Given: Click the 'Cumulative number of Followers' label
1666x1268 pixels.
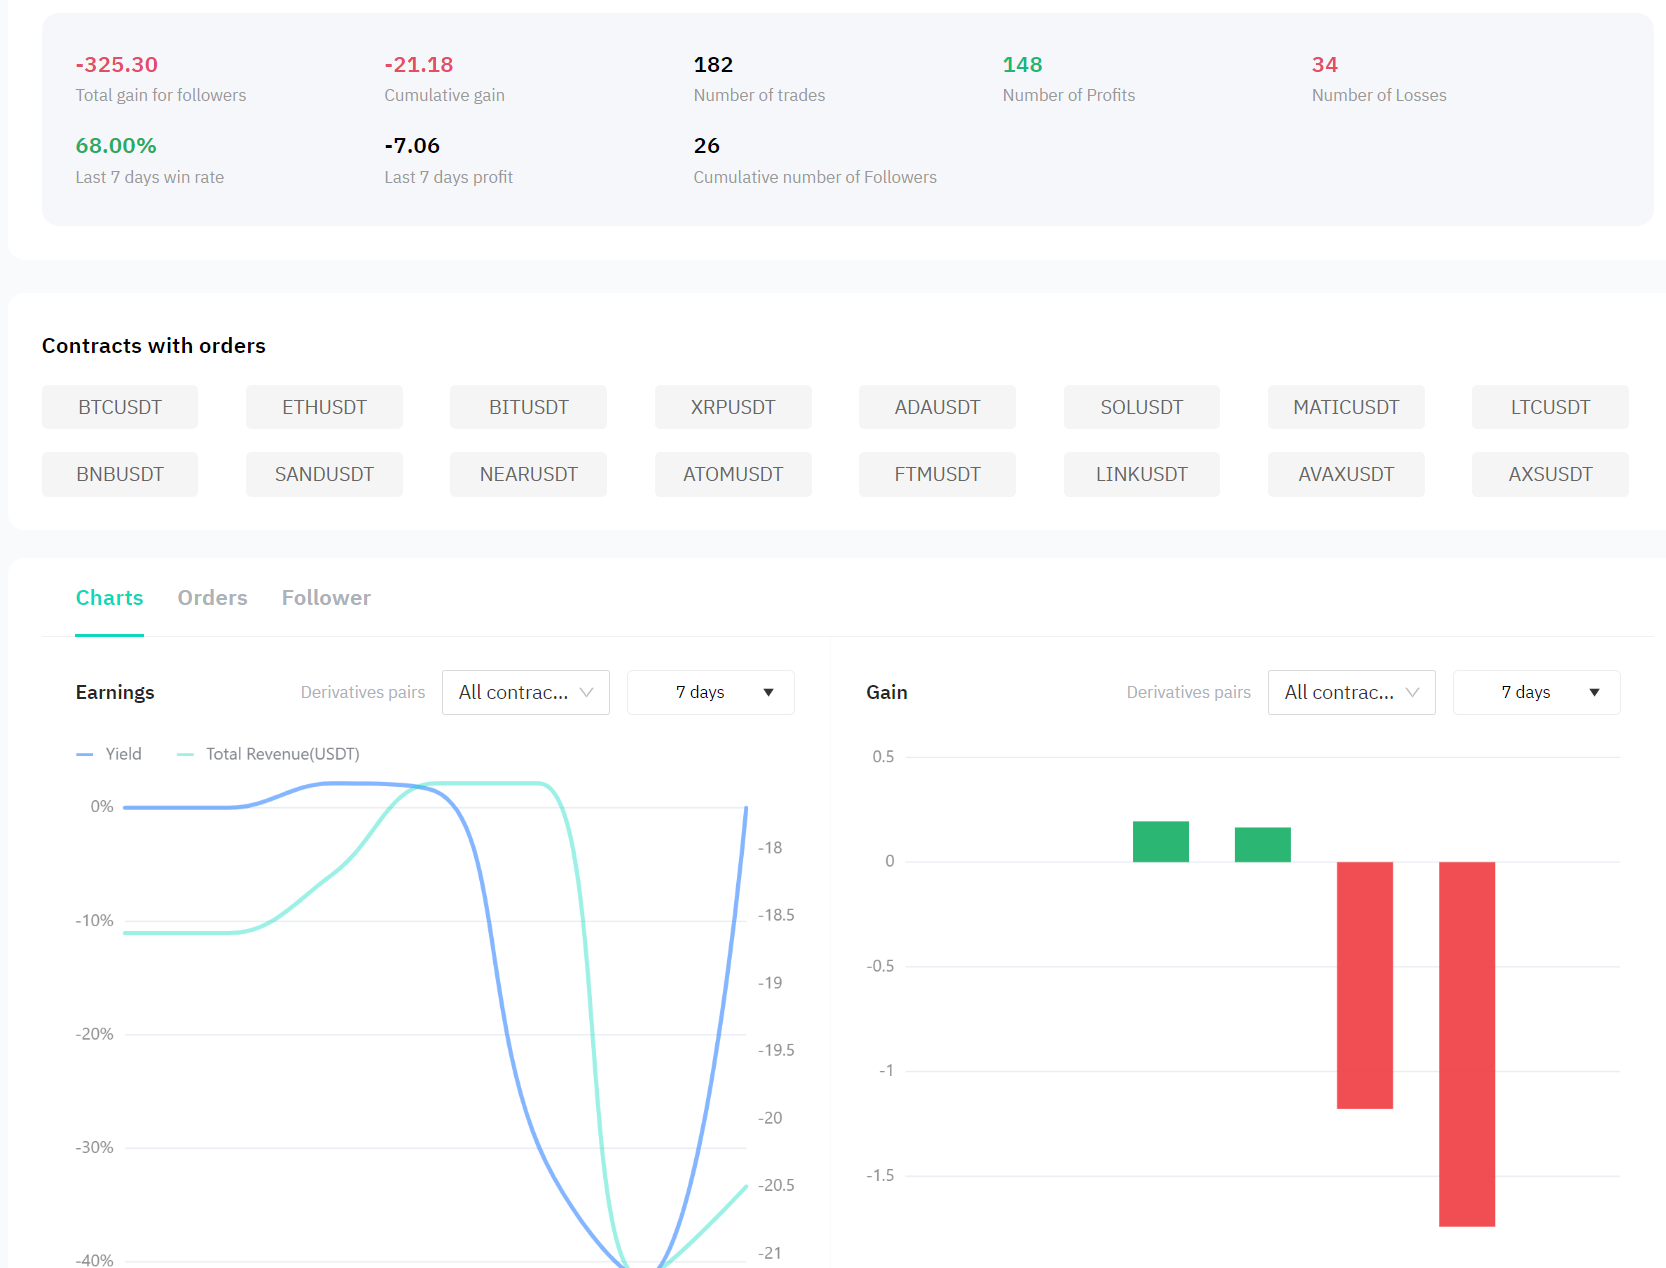Looking at the screenshot, I should coord(815,177).
